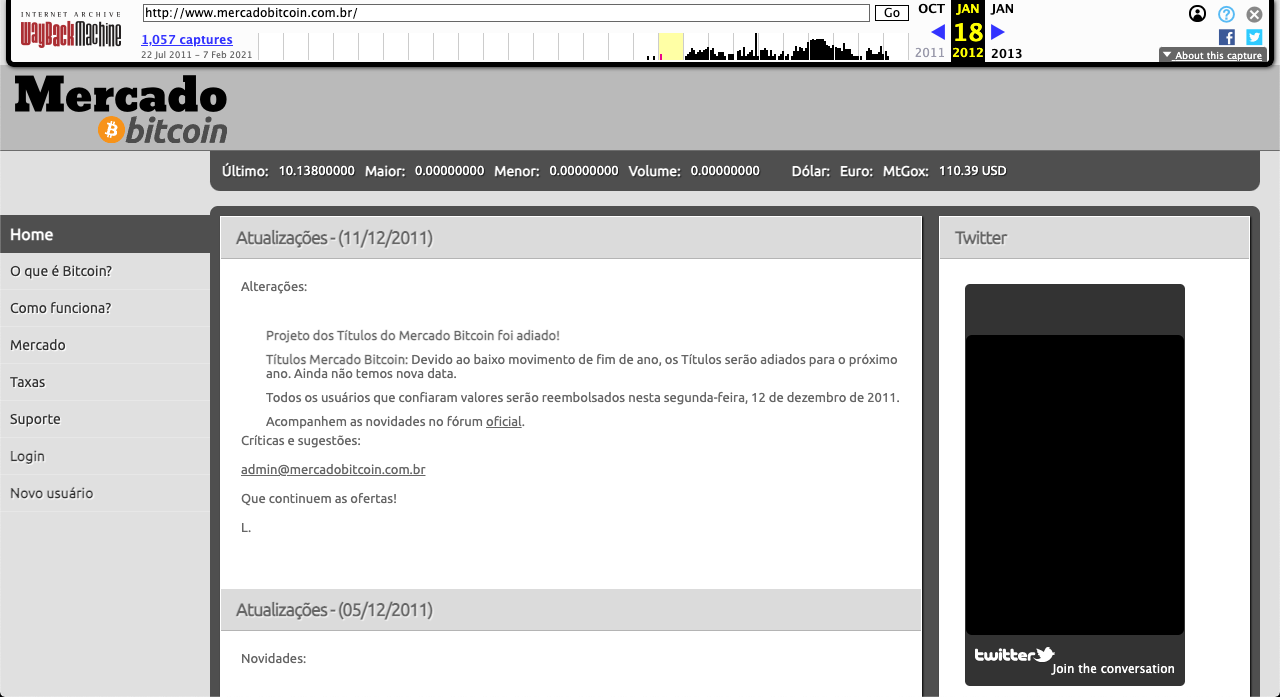
Task: Click the Go button
Action: tap(892, 13)
